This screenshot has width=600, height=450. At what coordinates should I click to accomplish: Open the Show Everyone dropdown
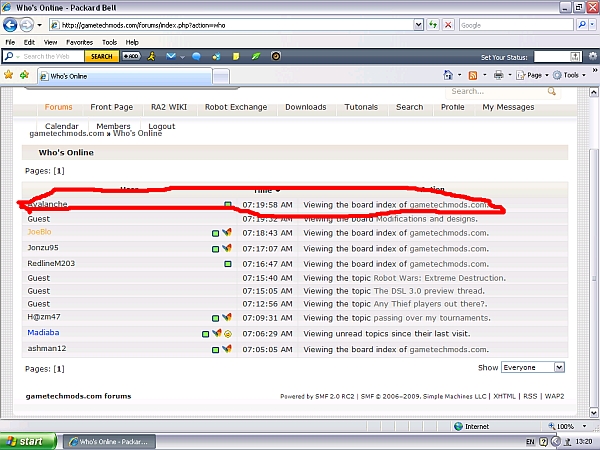pyautogui.click(x=533, y=367)
